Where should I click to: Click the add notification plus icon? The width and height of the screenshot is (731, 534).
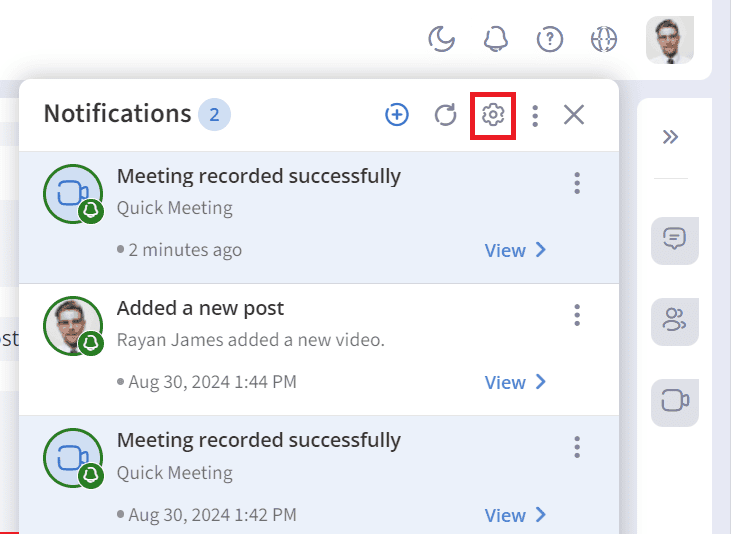point(397,115)
